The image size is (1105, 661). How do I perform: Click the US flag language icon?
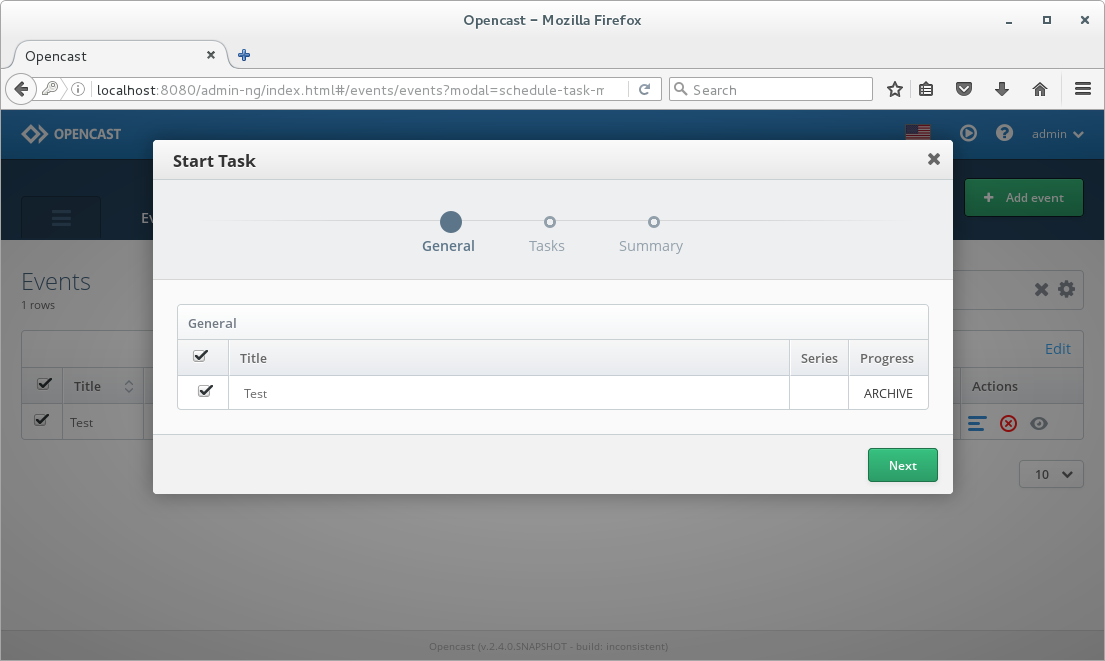pos(918,132)
